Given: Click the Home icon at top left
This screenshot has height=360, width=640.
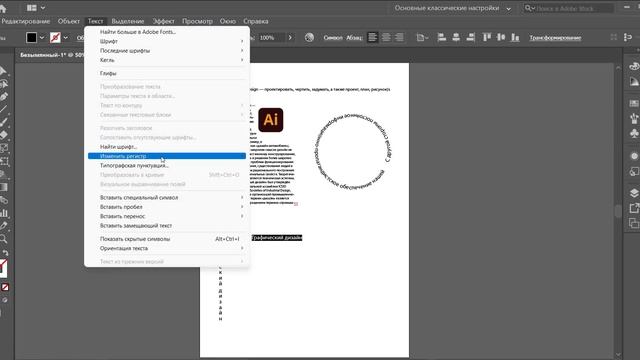Looking at the screenshot, I should pyautogui.click(x=3, y=8).
